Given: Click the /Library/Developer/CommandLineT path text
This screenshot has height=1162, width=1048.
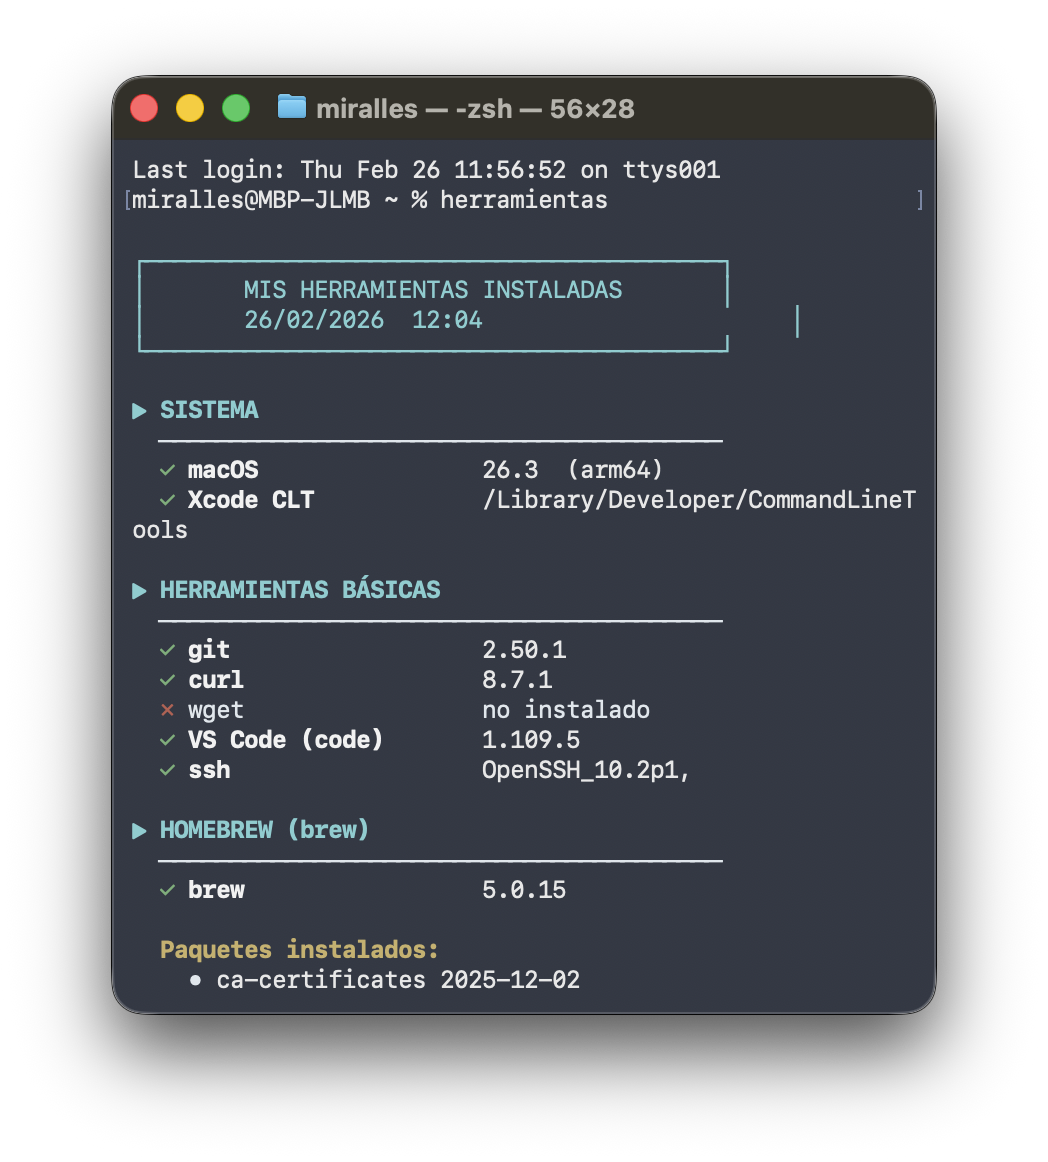Looking at the screenshot, I should coord(698,500).
